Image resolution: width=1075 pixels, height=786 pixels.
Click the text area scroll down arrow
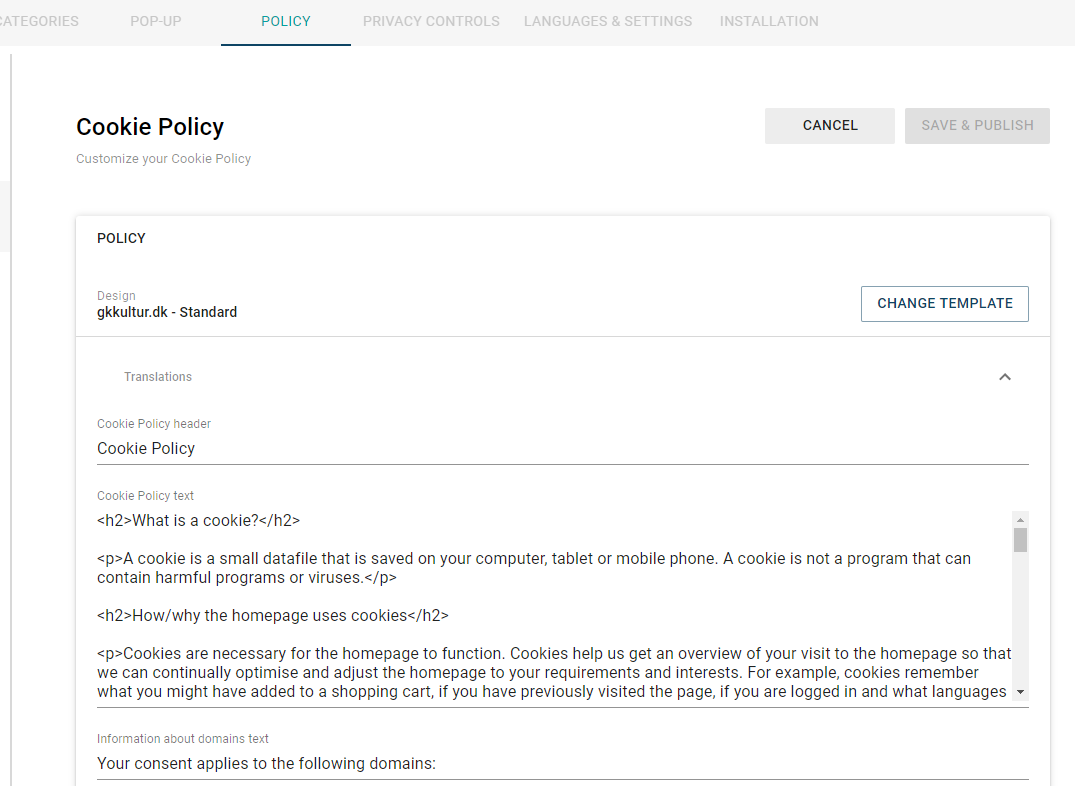pyautogui.click(x=1020, y=692)
